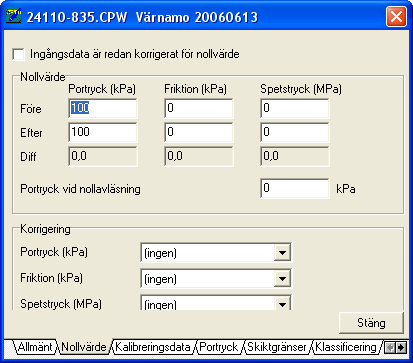Open the Kalibreringsdata tab

coord(153,347)
